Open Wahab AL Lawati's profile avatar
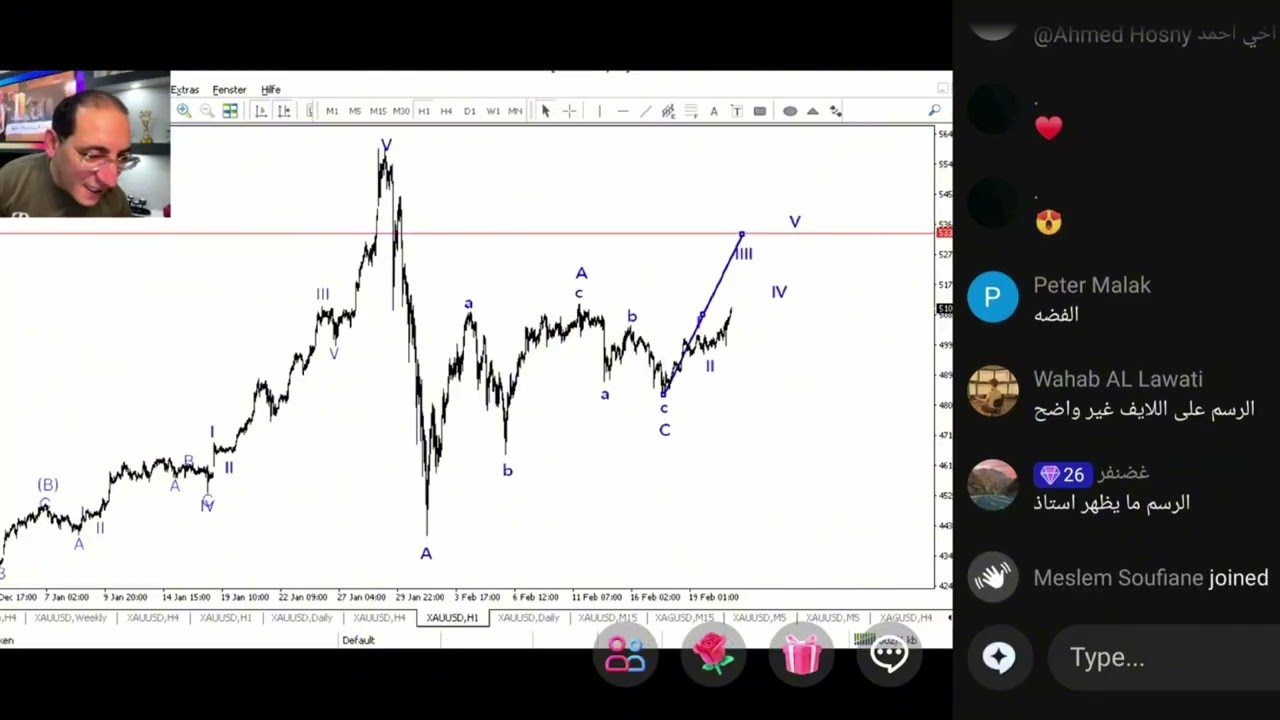This screenshot has height=720, width=1280. click(993, 391)
